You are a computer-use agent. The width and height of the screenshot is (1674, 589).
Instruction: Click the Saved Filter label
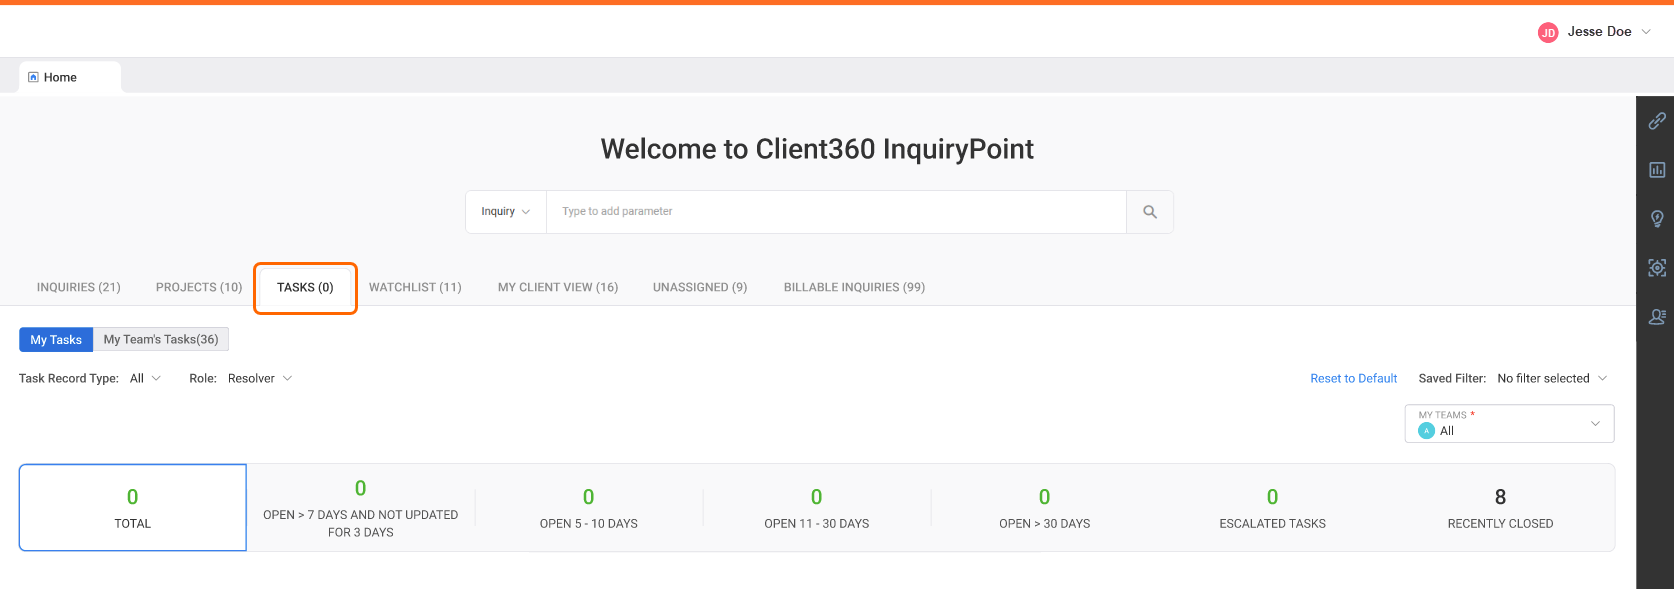pyautogui.click(x=1452, y=379)
